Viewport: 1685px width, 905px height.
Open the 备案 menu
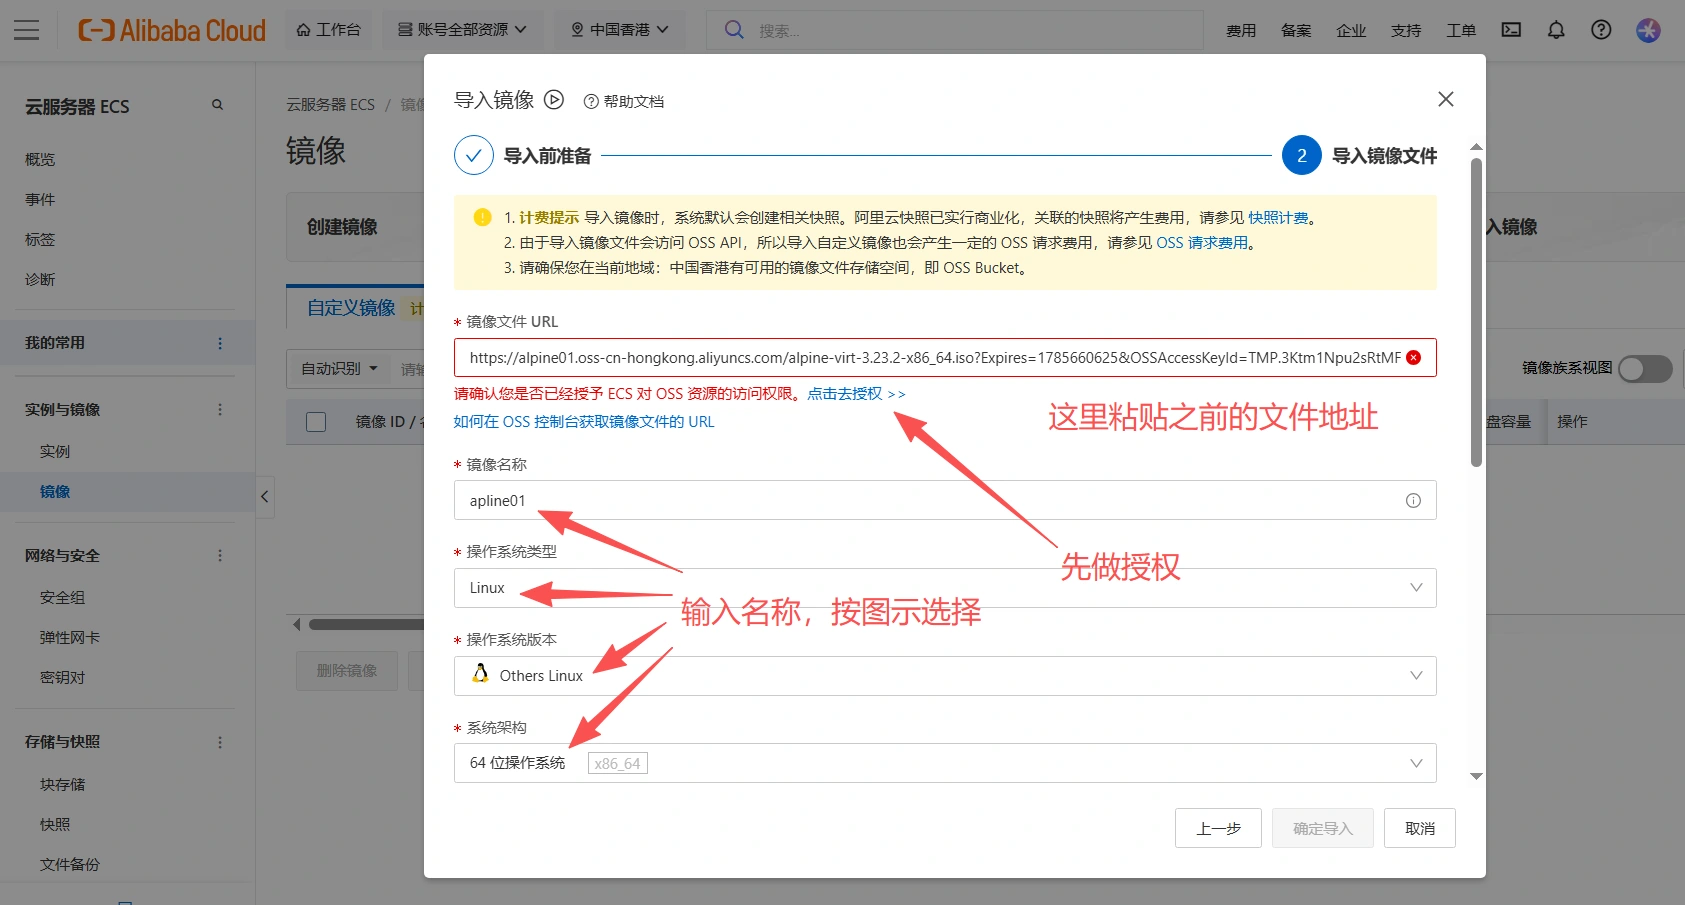(x=1296, y=31)
